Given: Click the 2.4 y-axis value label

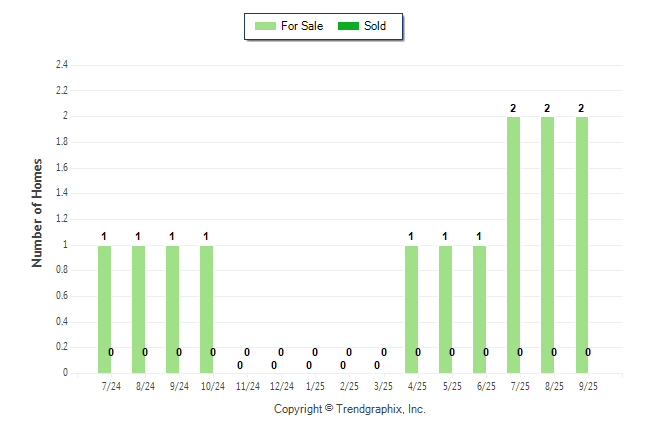Looking at the screenshot, I should [x=61, y=65].
